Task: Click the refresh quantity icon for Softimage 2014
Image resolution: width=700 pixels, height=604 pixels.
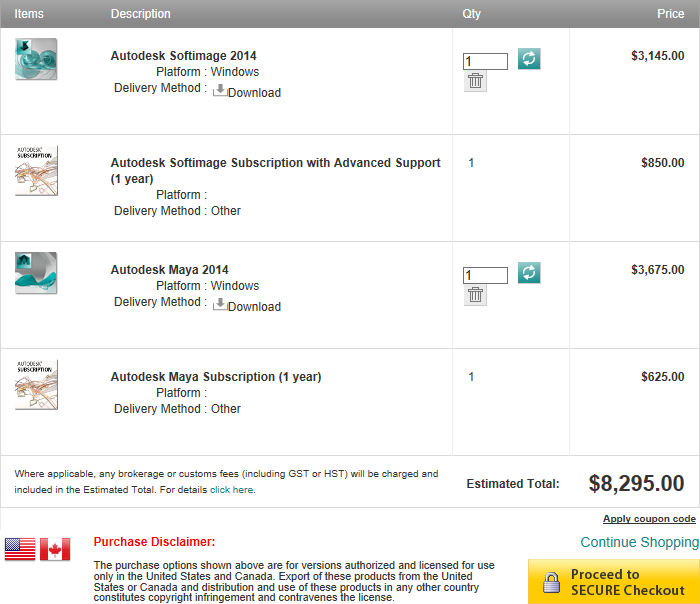Action: 529,59
